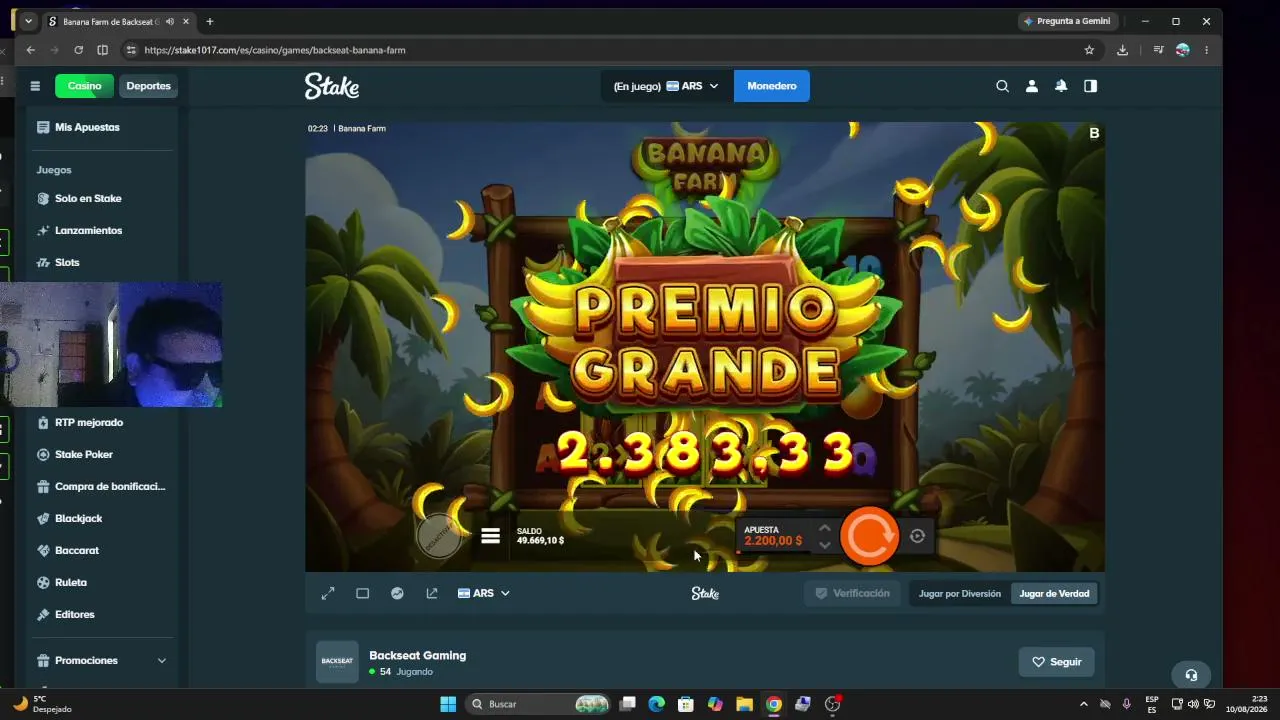Viewport: 1280px width, 720px height.
Task: Open the hamburger sidebar menu in Stake
Action: coord(35,86)
